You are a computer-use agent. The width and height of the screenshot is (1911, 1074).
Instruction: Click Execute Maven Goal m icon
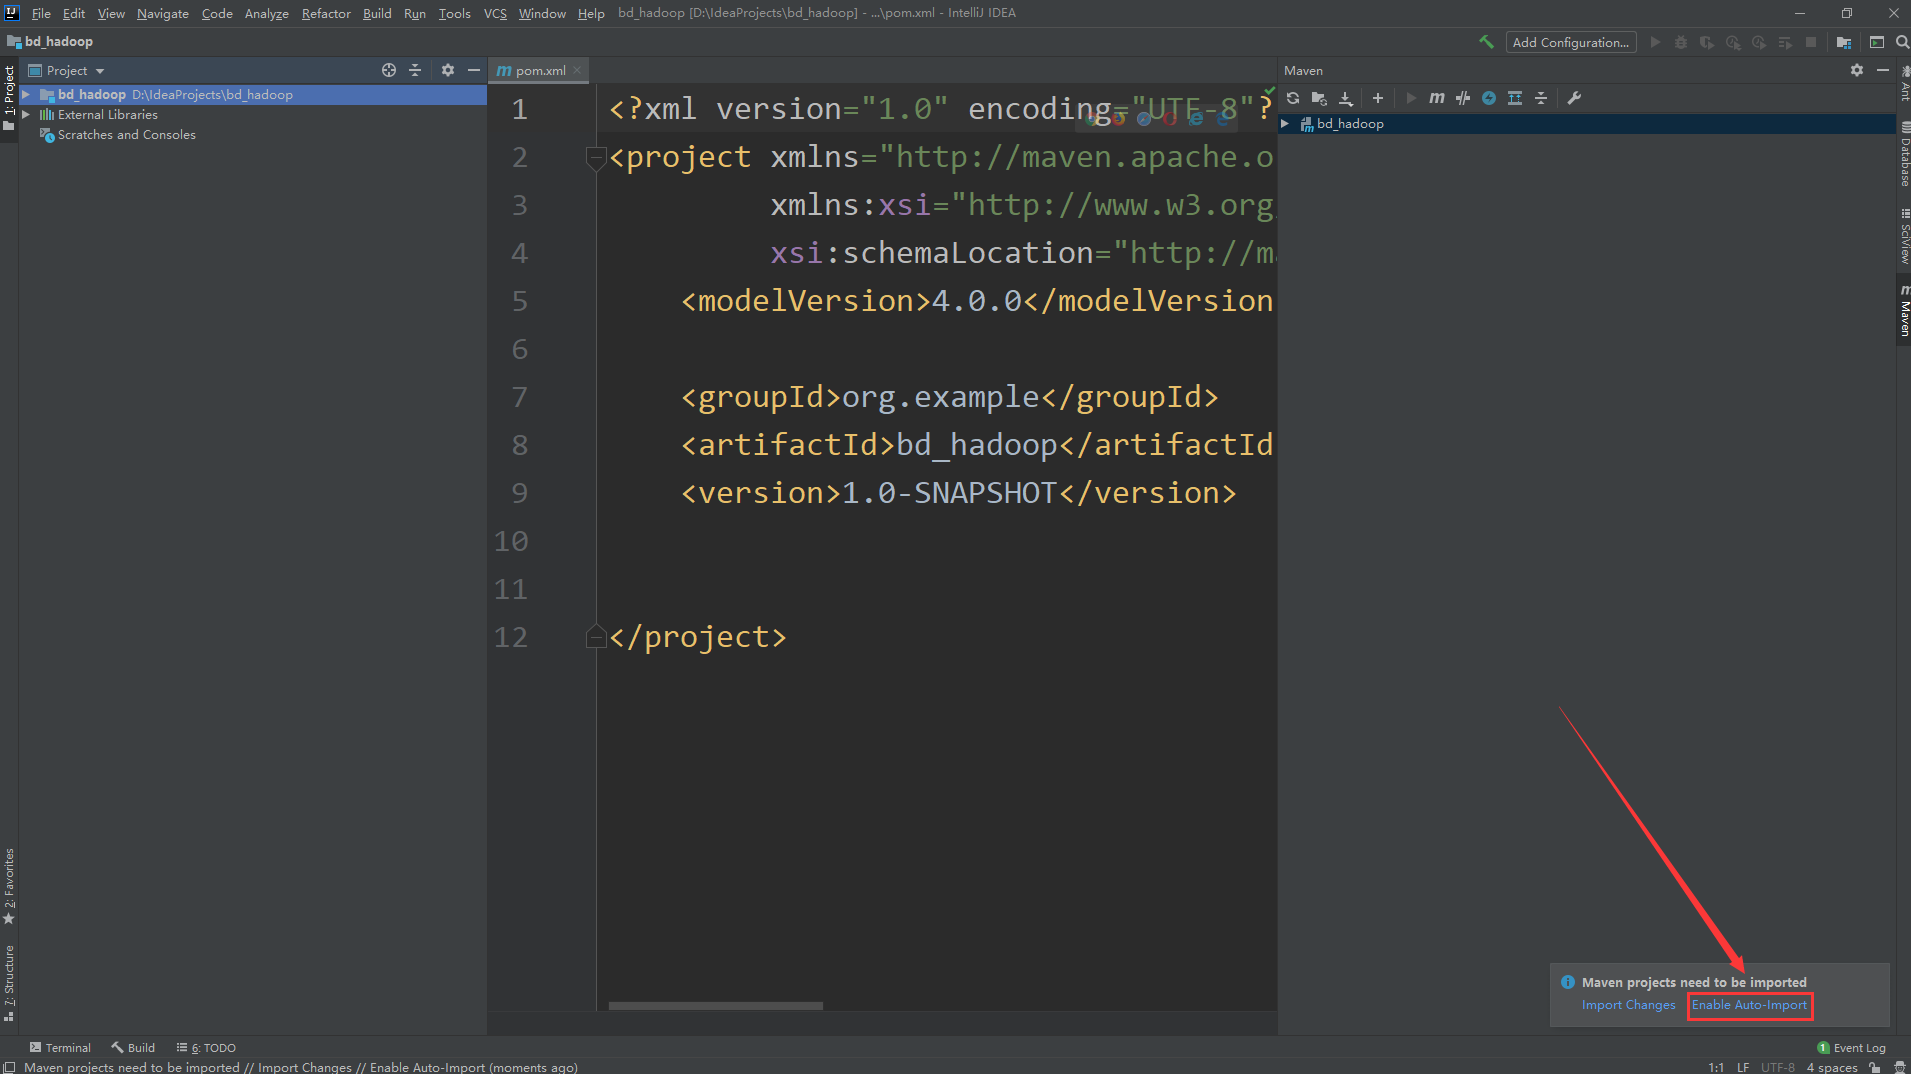[x=1437, y=98]
